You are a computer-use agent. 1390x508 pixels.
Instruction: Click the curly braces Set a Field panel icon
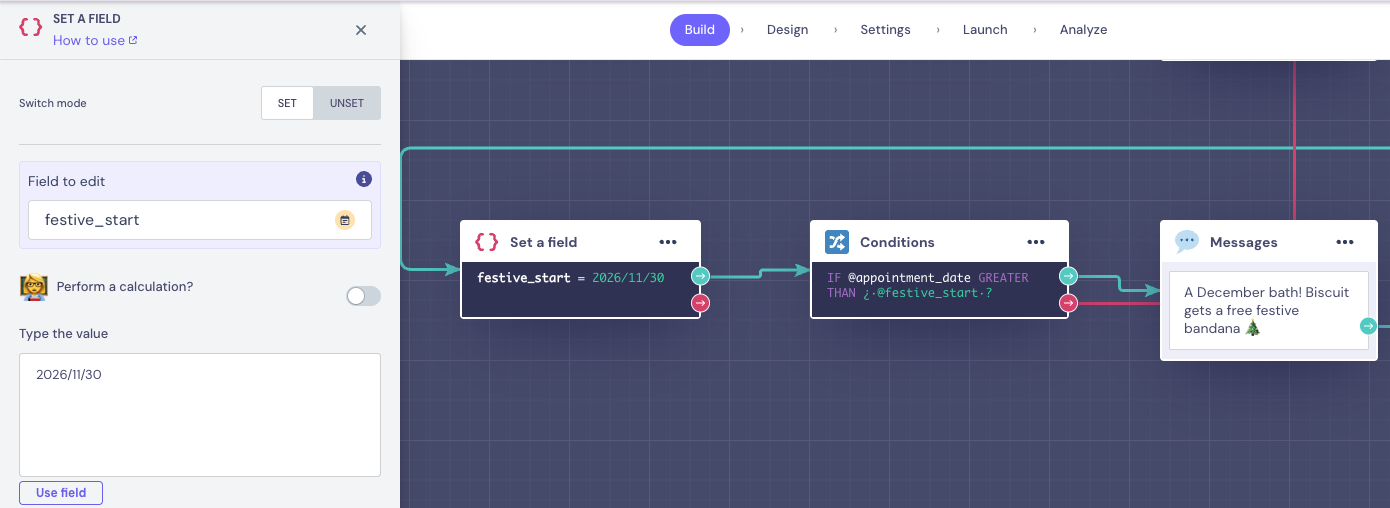[31, 28]
